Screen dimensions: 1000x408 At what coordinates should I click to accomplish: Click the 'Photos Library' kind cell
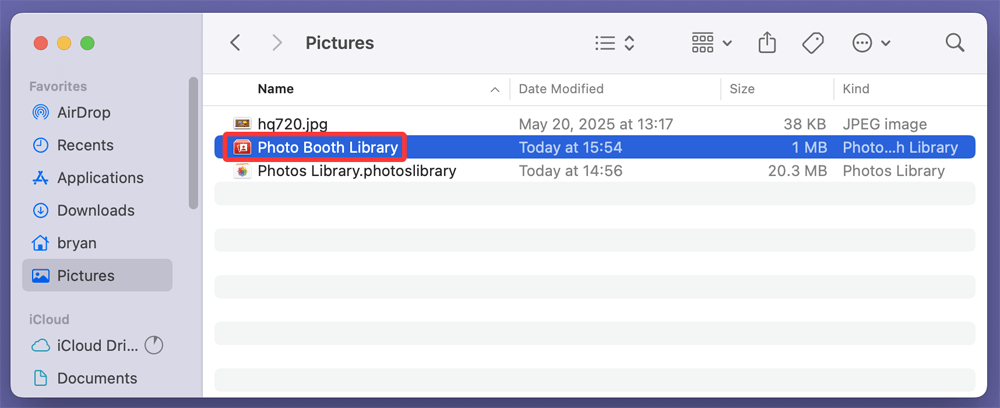893,171
